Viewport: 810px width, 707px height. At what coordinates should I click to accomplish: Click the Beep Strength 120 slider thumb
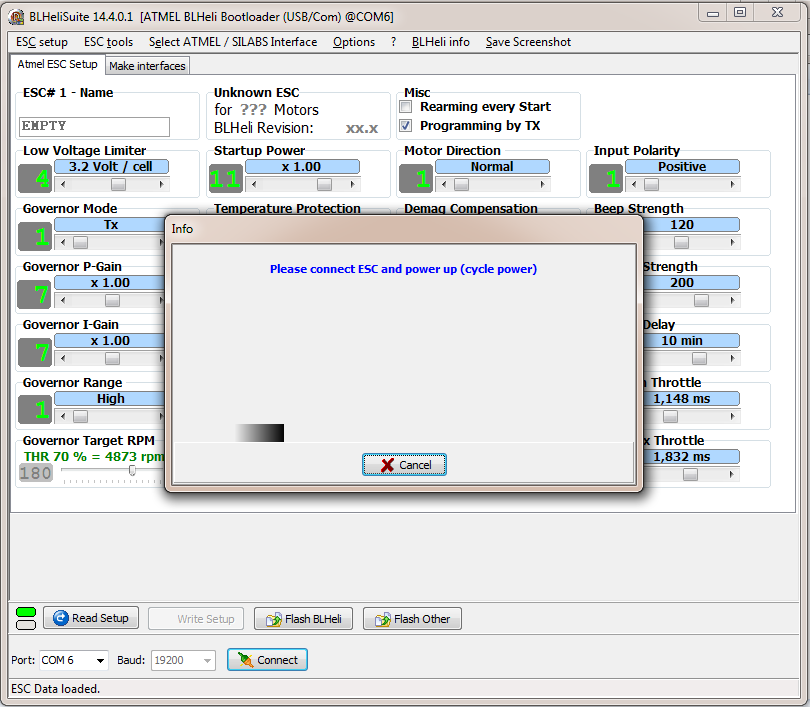681,242
